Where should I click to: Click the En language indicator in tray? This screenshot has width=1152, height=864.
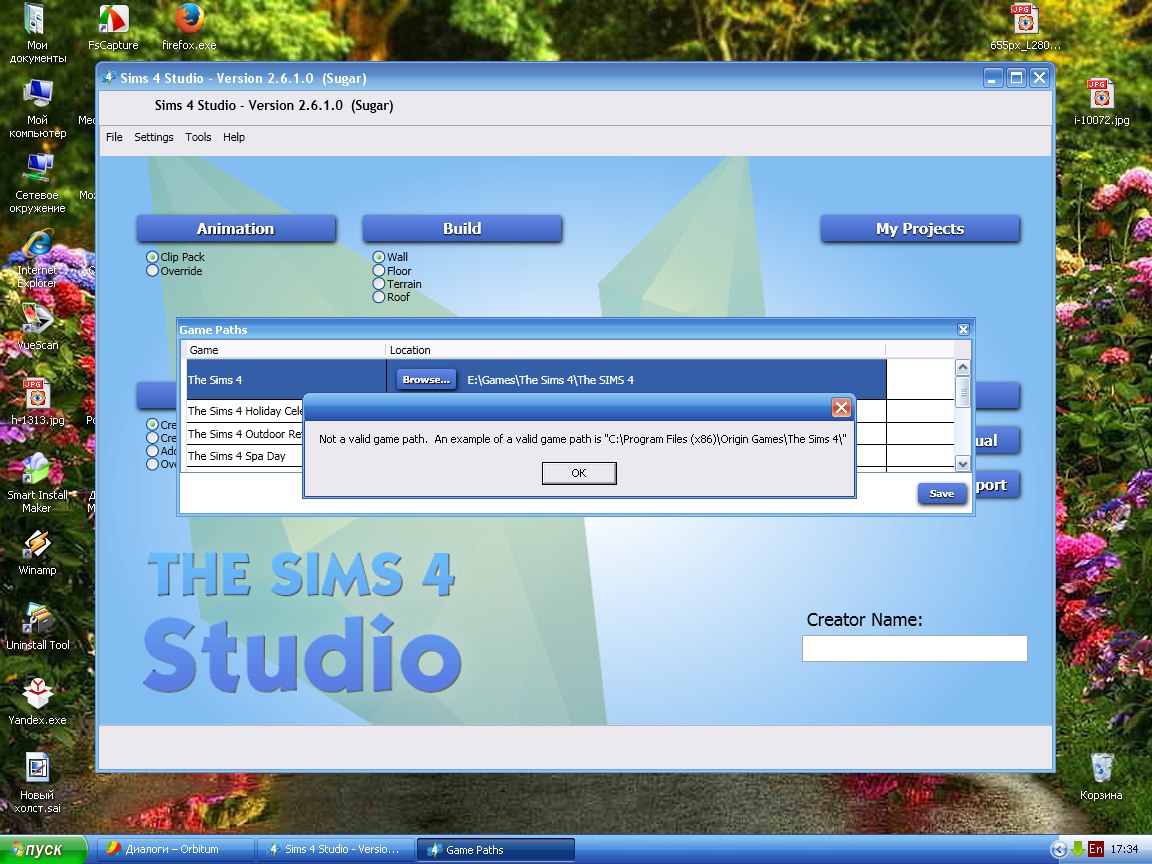1095,849
